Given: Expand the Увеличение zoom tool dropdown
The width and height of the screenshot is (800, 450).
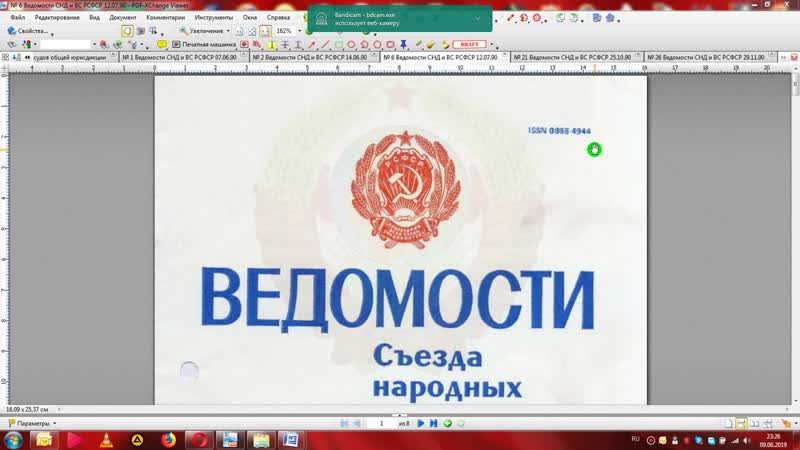Looking at the screenshot, I should pos(228,31).
